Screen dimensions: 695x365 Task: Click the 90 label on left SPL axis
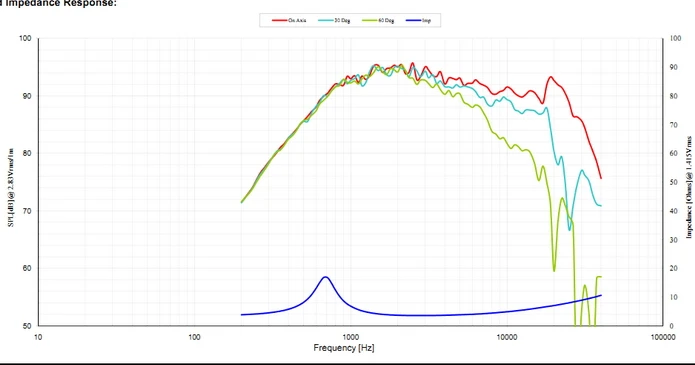[27, 96]
